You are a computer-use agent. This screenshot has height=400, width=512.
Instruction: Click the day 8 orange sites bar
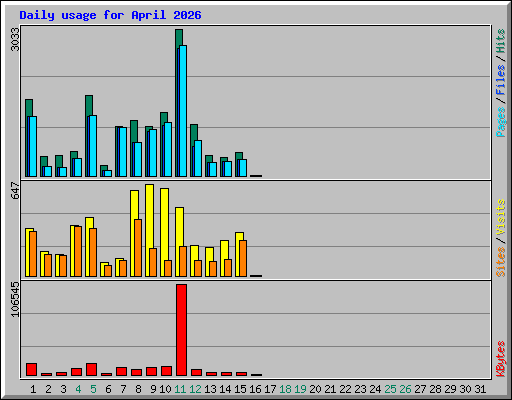pos(138,248)
